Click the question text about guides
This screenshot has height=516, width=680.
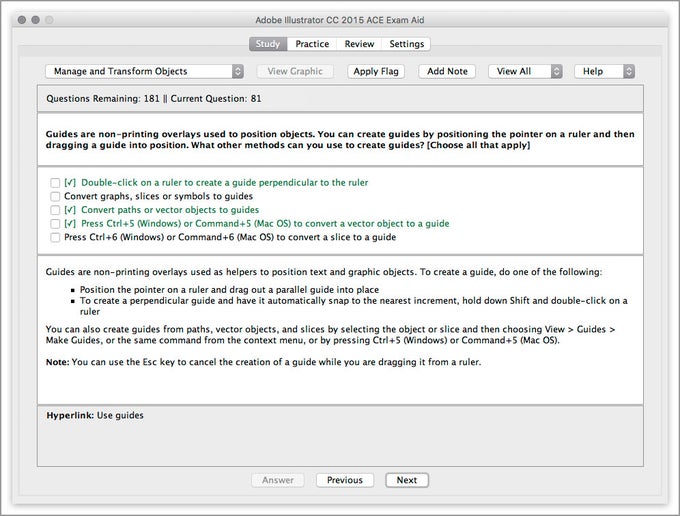(x=340, y=139)
